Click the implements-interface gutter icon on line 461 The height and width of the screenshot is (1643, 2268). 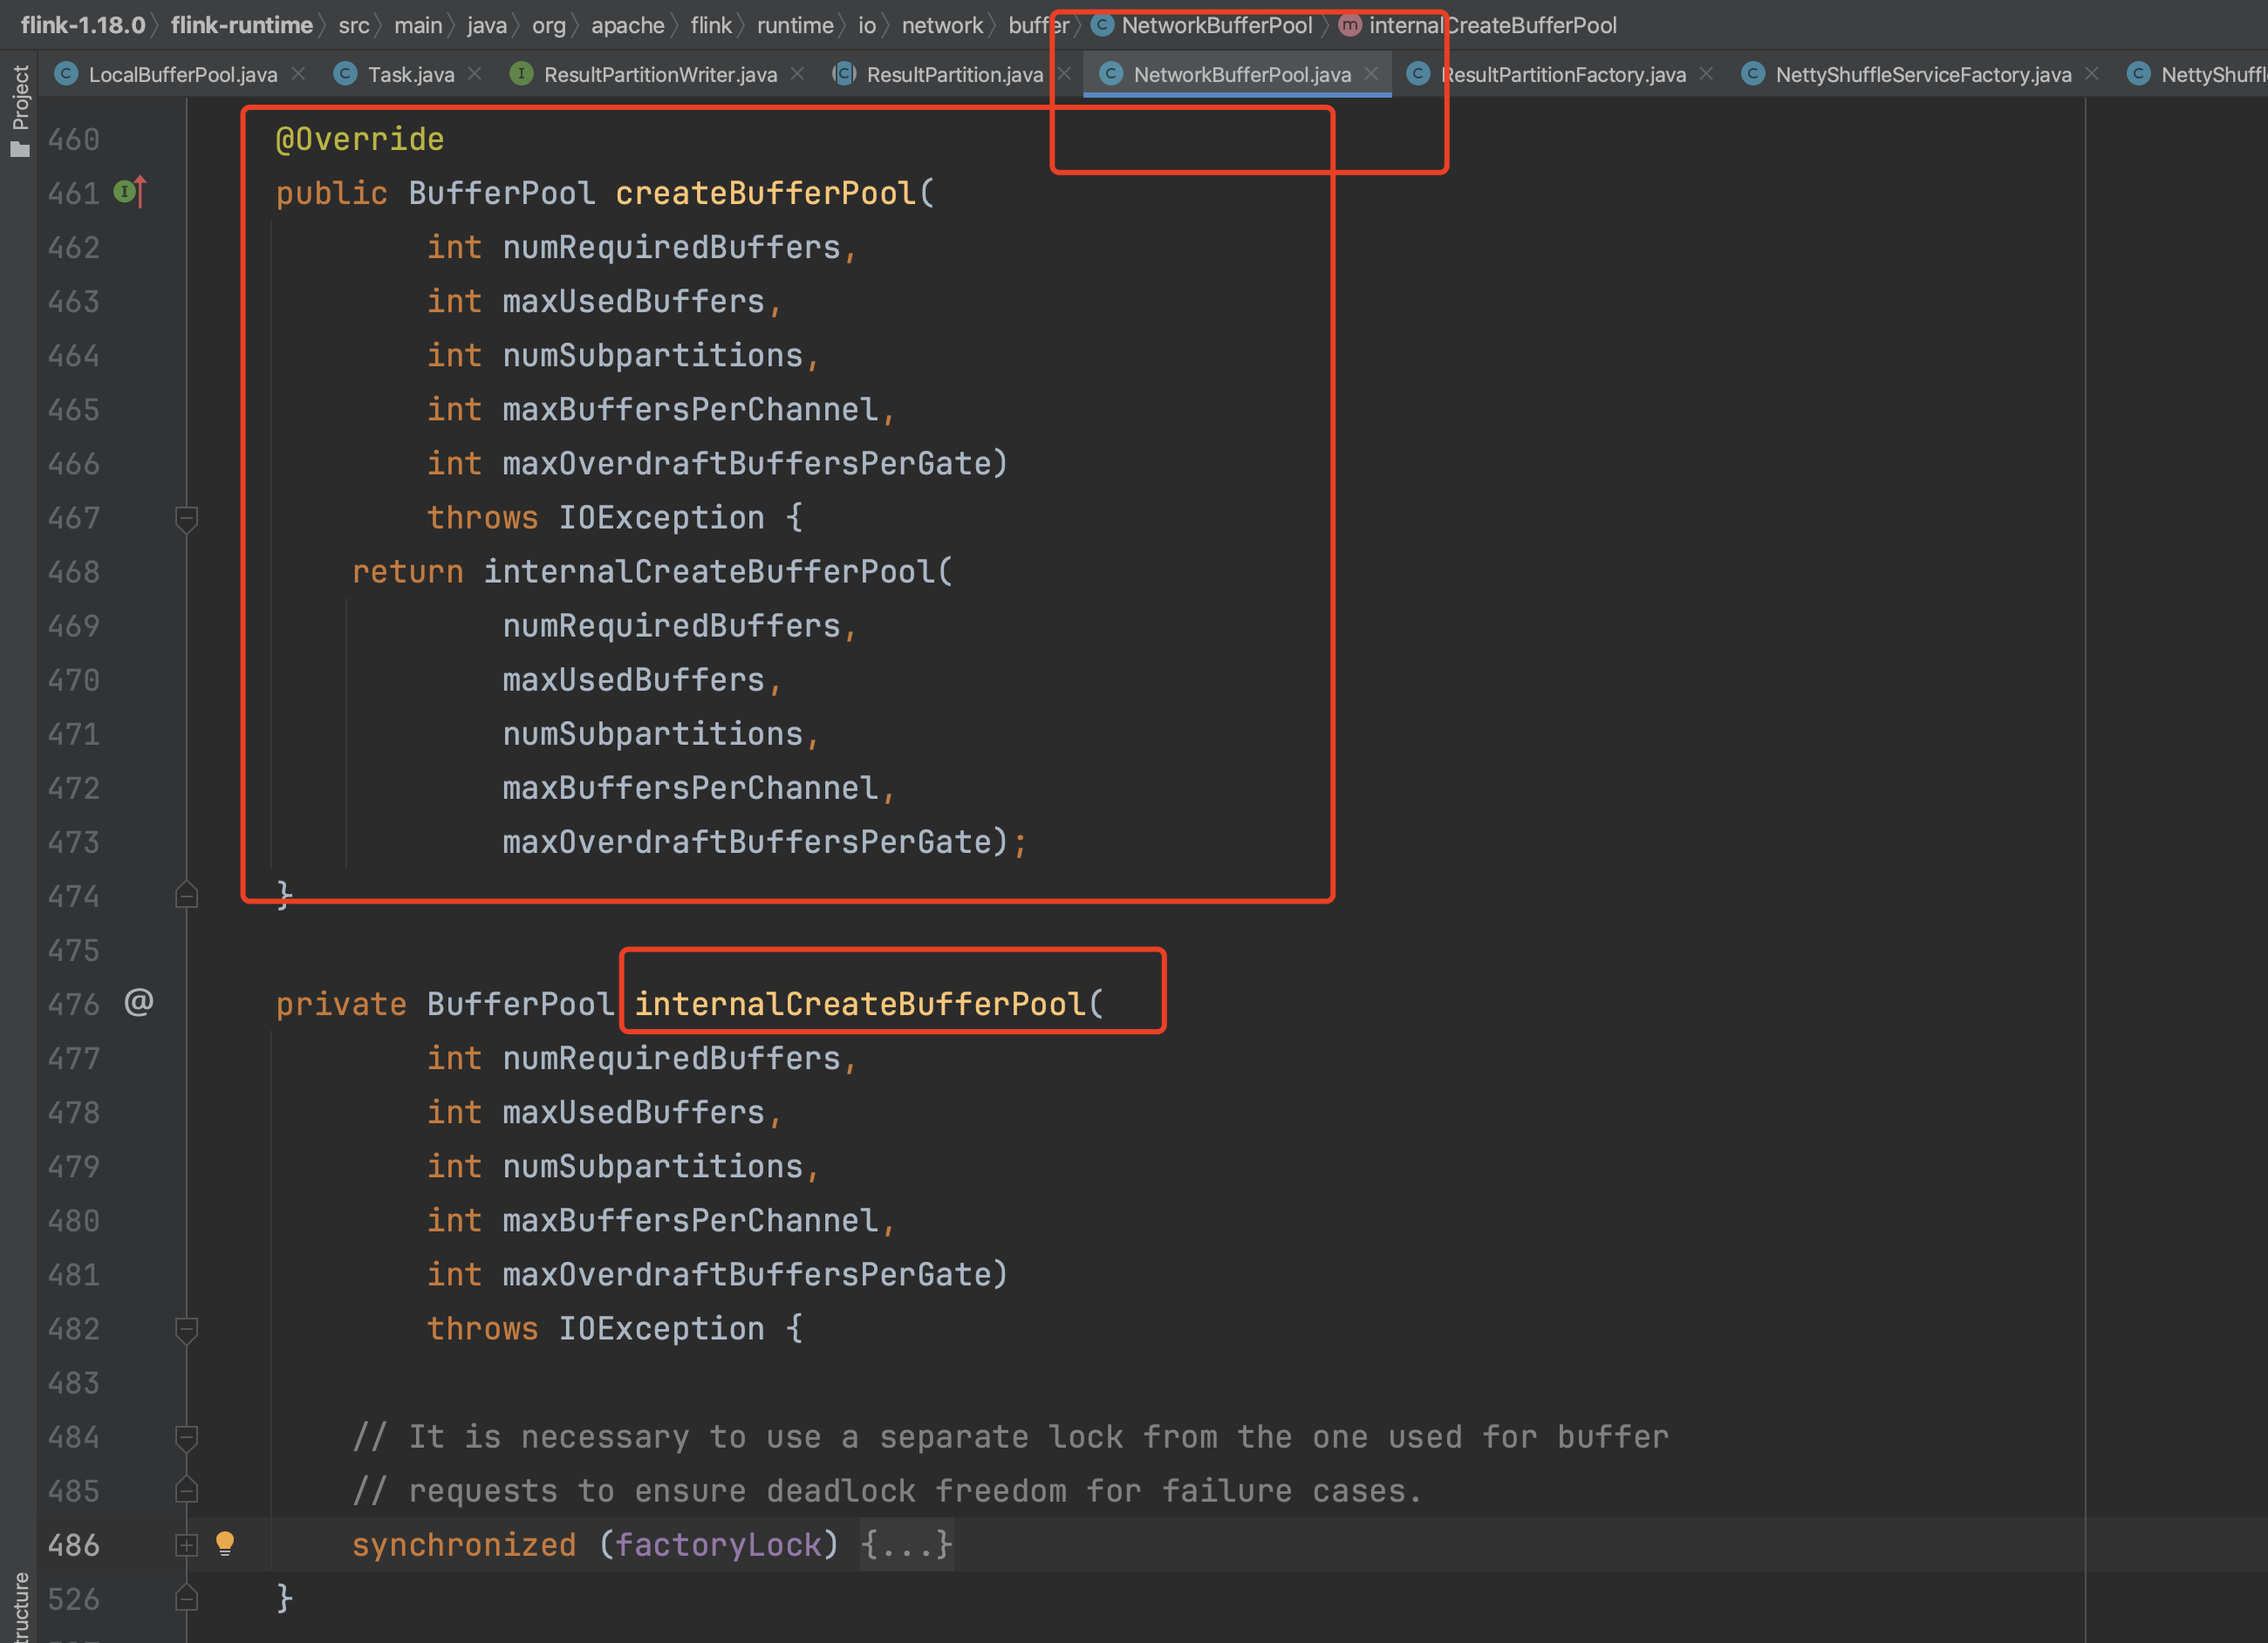click(129, 191)
